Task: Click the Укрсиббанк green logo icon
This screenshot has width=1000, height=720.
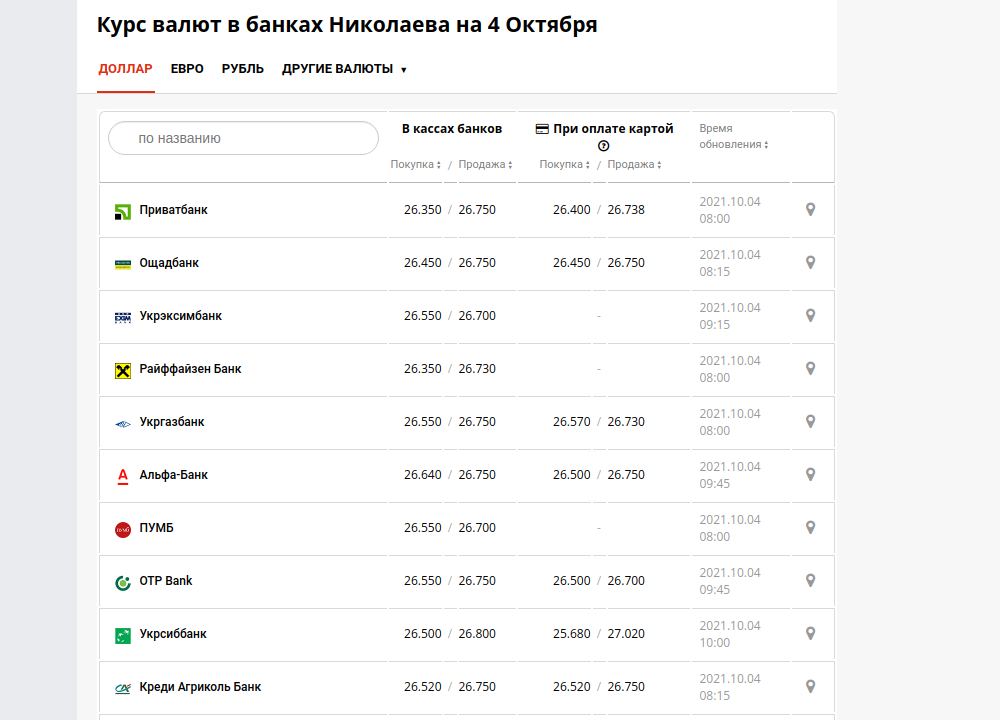Action: click(x=123, y=635)
